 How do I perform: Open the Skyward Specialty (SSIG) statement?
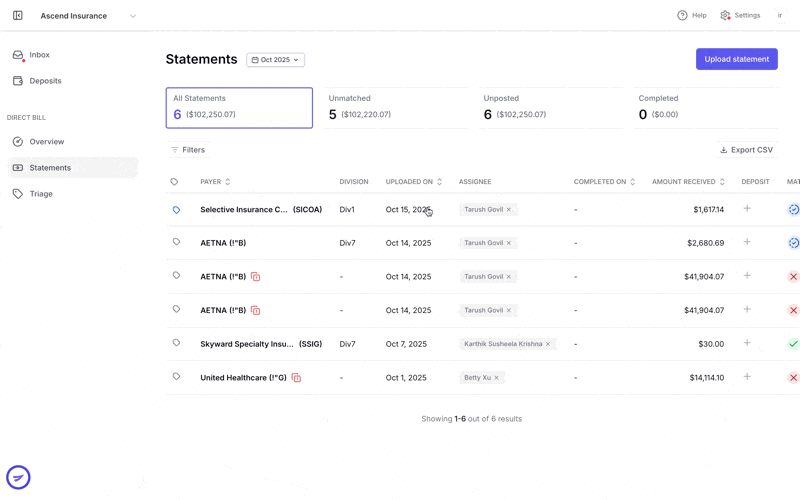tap(261, 344)
